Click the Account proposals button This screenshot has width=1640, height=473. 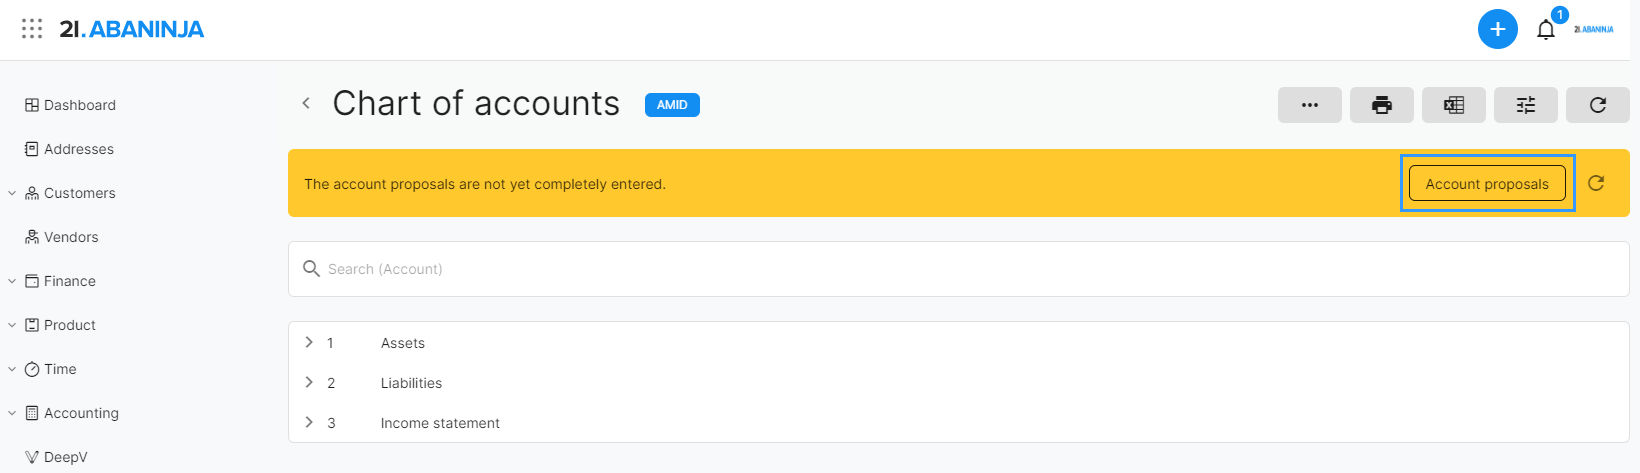pos(1487,183)
